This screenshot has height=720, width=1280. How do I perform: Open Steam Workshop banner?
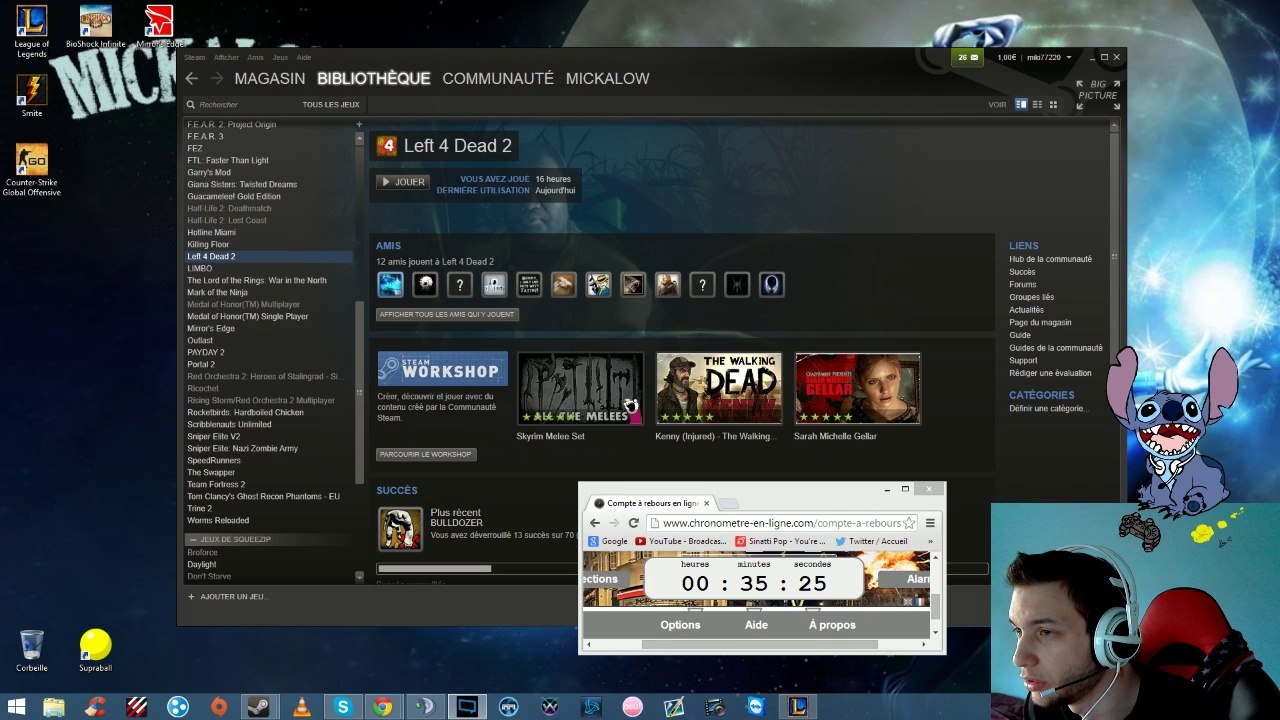442,369
